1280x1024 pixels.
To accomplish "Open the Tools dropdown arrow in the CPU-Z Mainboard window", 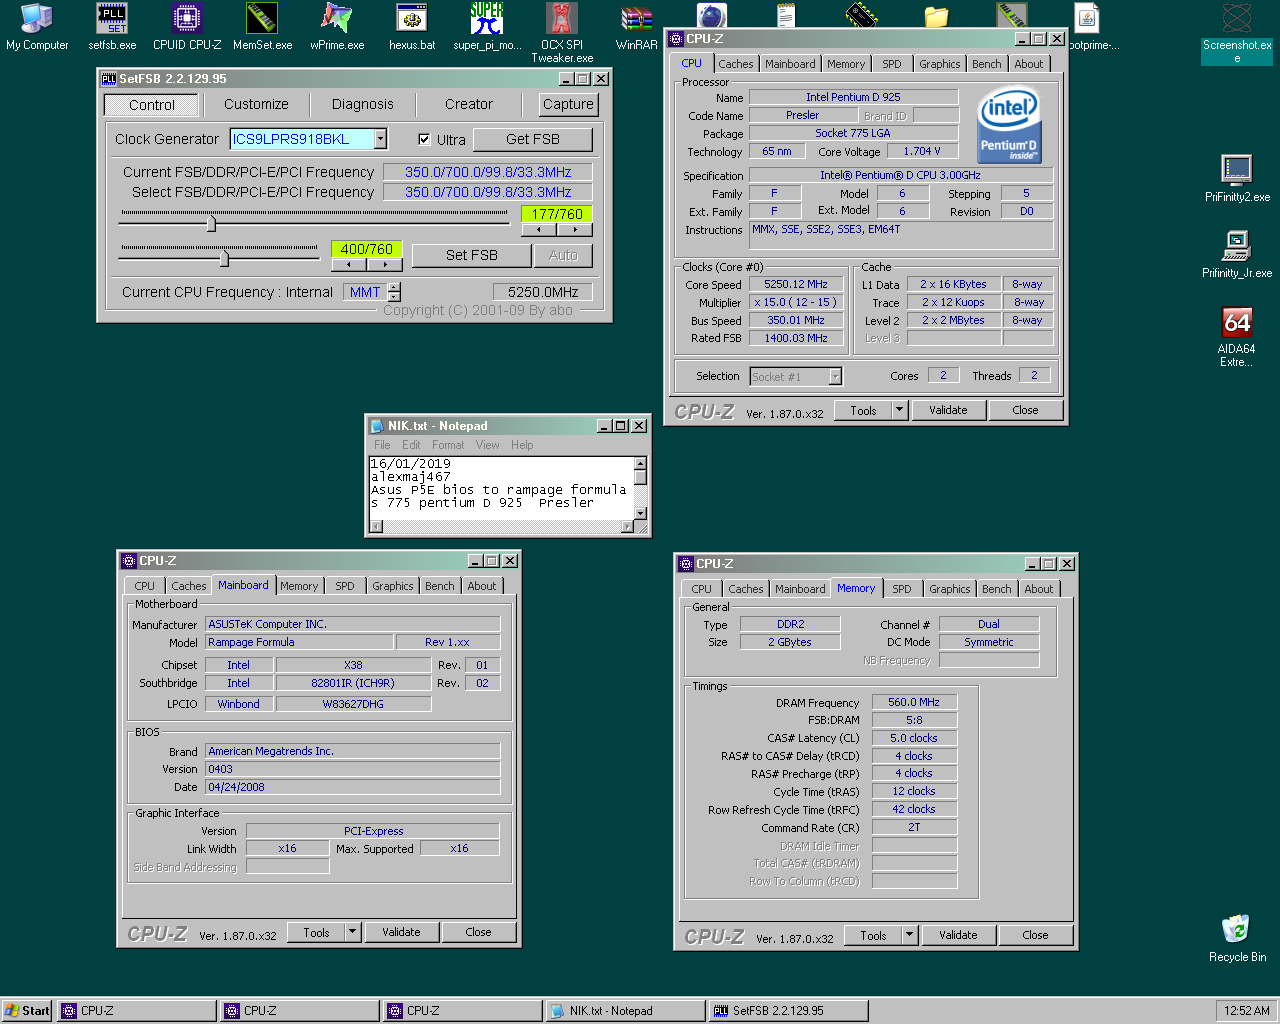I will [352, 932].
